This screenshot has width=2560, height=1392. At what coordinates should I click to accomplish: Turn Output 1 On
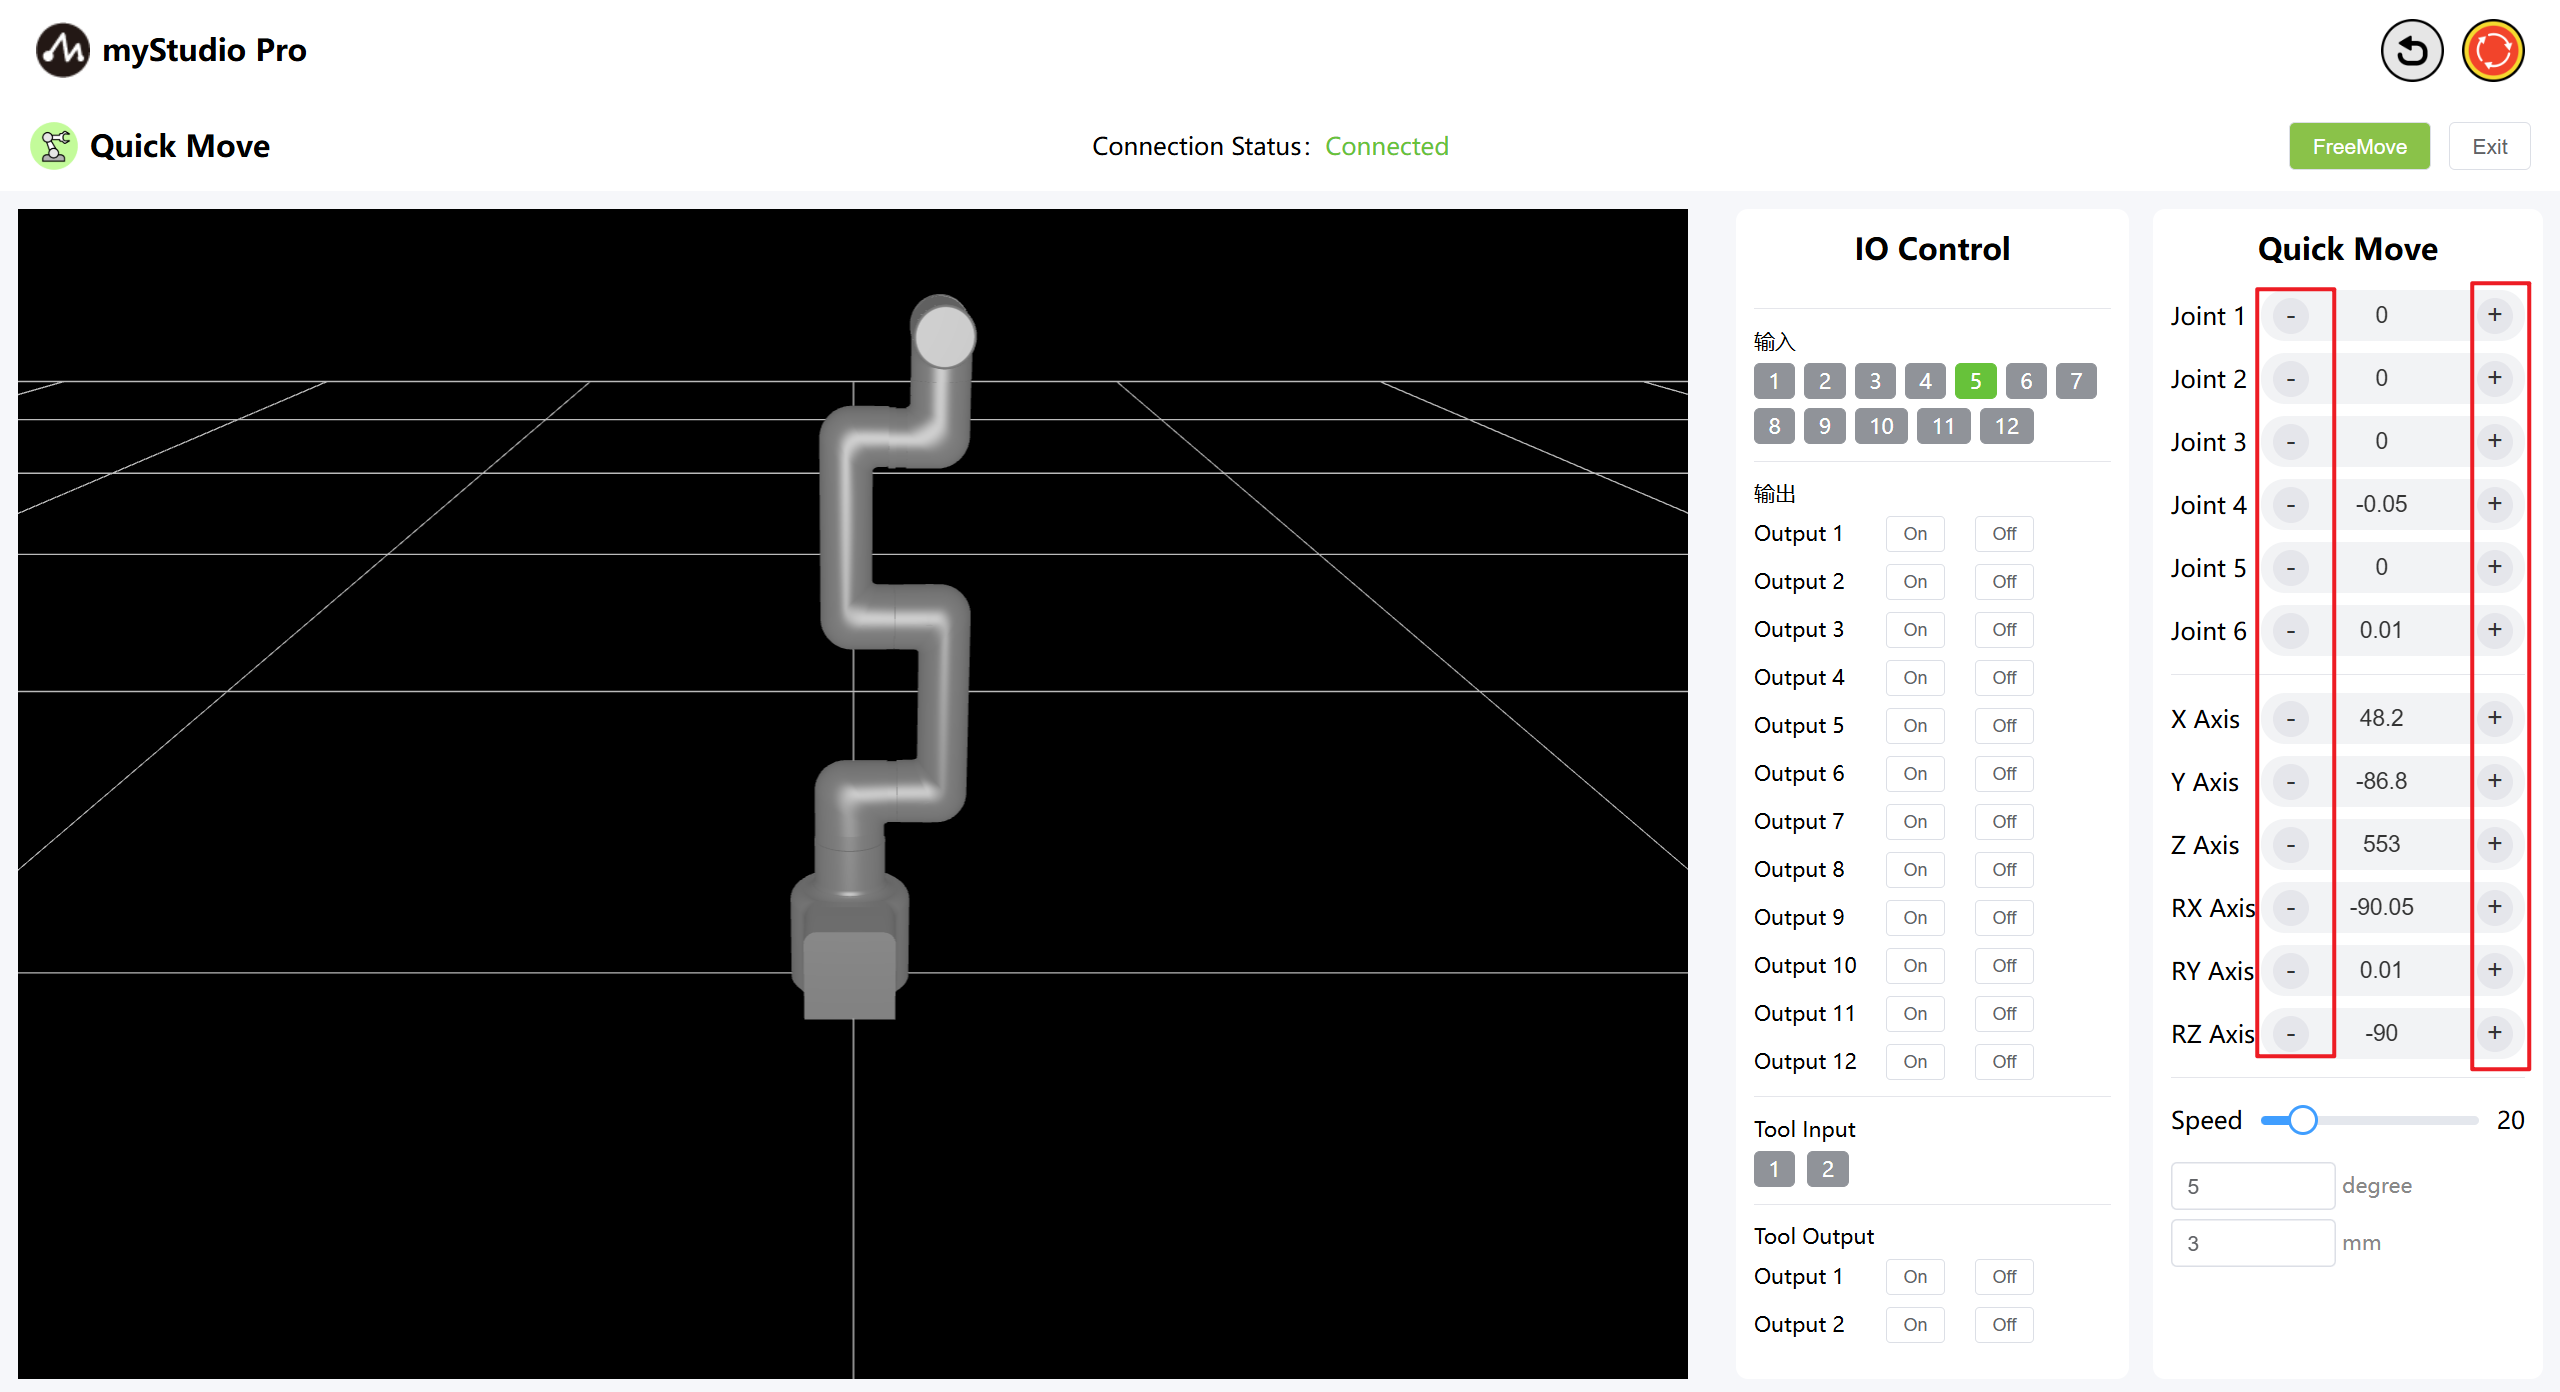point(1915,534)
